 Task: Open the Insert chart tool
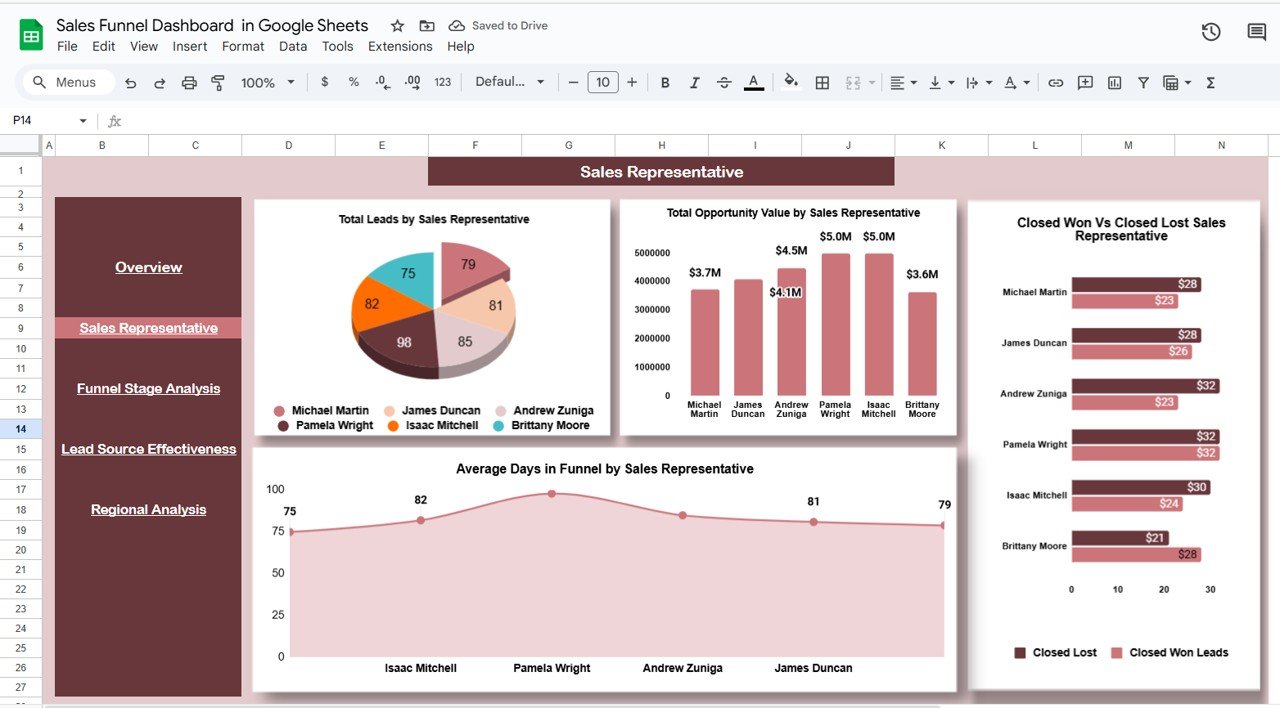pyautogui.click(x=1114, y=83)
